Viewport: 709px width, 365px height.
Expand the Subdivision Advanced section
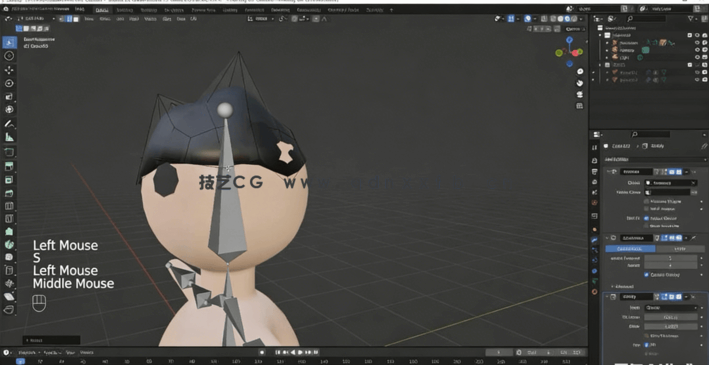click(623, 286)
